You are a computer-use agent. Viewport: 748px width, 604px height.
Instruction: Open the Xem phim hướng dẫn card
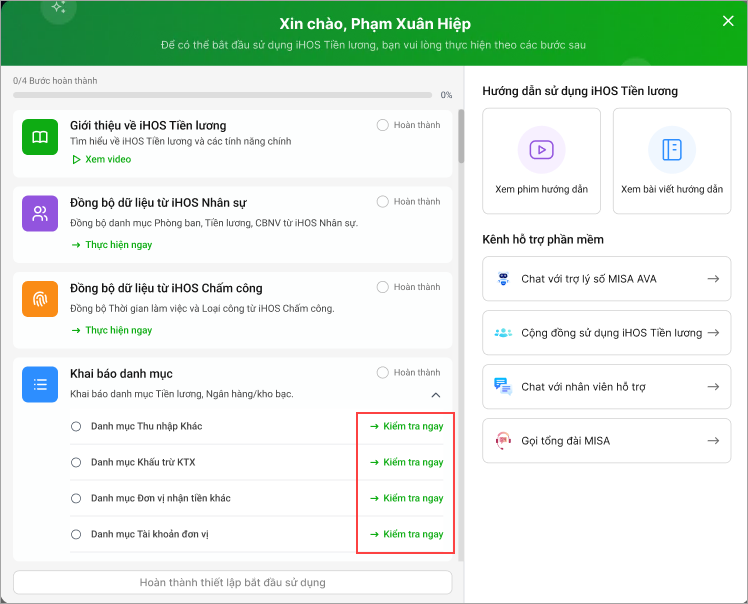[x=541, y=161]
